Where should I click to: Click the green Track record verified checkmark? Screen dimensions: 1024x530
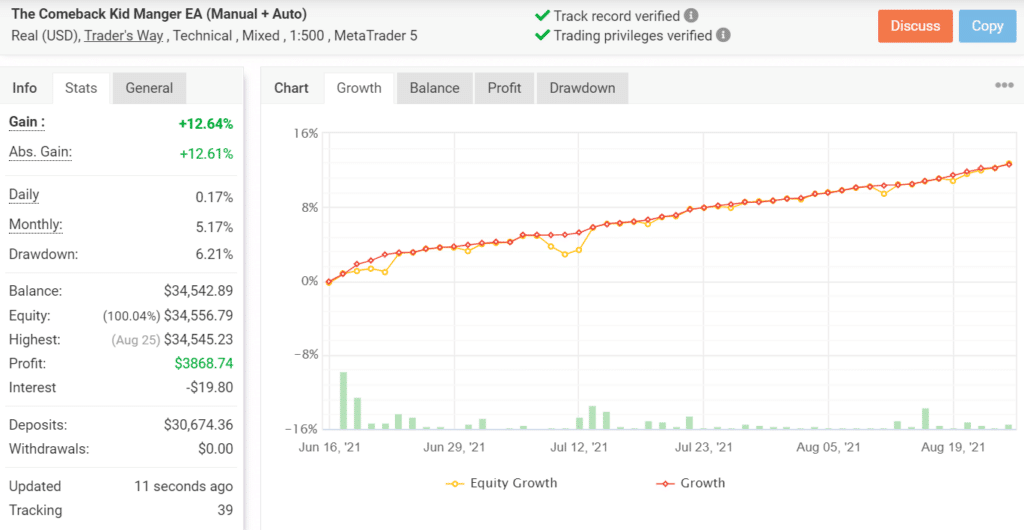pos(542,16)
